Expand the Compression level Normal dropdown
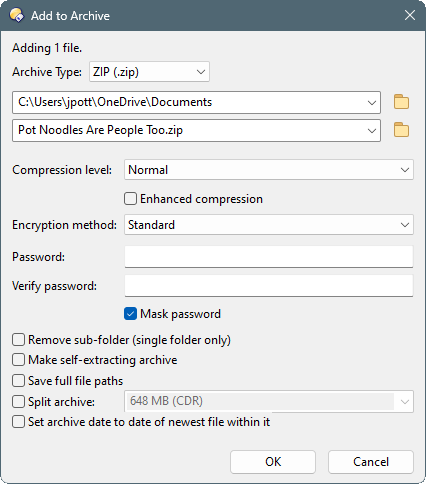Viewport: 426px width, 484px height. [269, 170]
